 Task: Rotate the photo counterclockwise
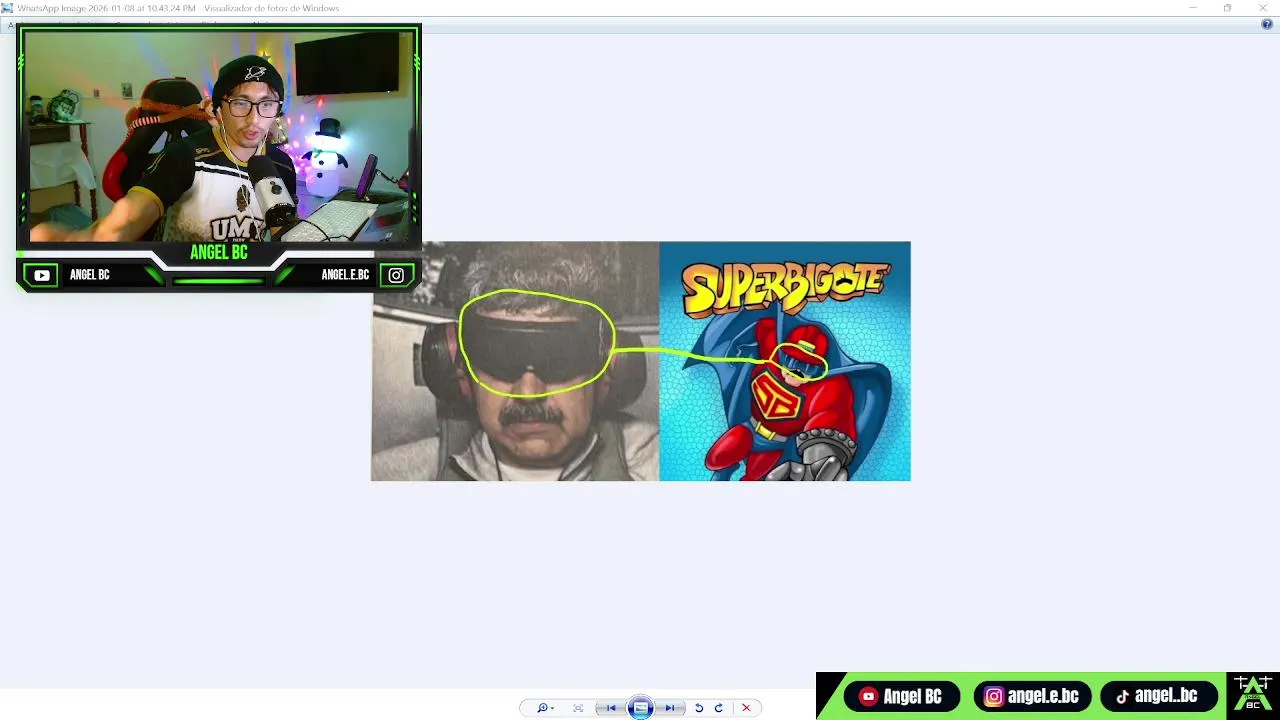pos(699,708)
